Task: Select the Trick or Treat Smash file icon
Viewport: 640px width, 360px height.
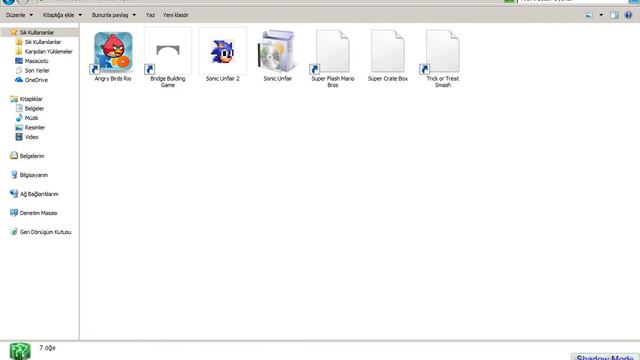Action: [442, 51]
